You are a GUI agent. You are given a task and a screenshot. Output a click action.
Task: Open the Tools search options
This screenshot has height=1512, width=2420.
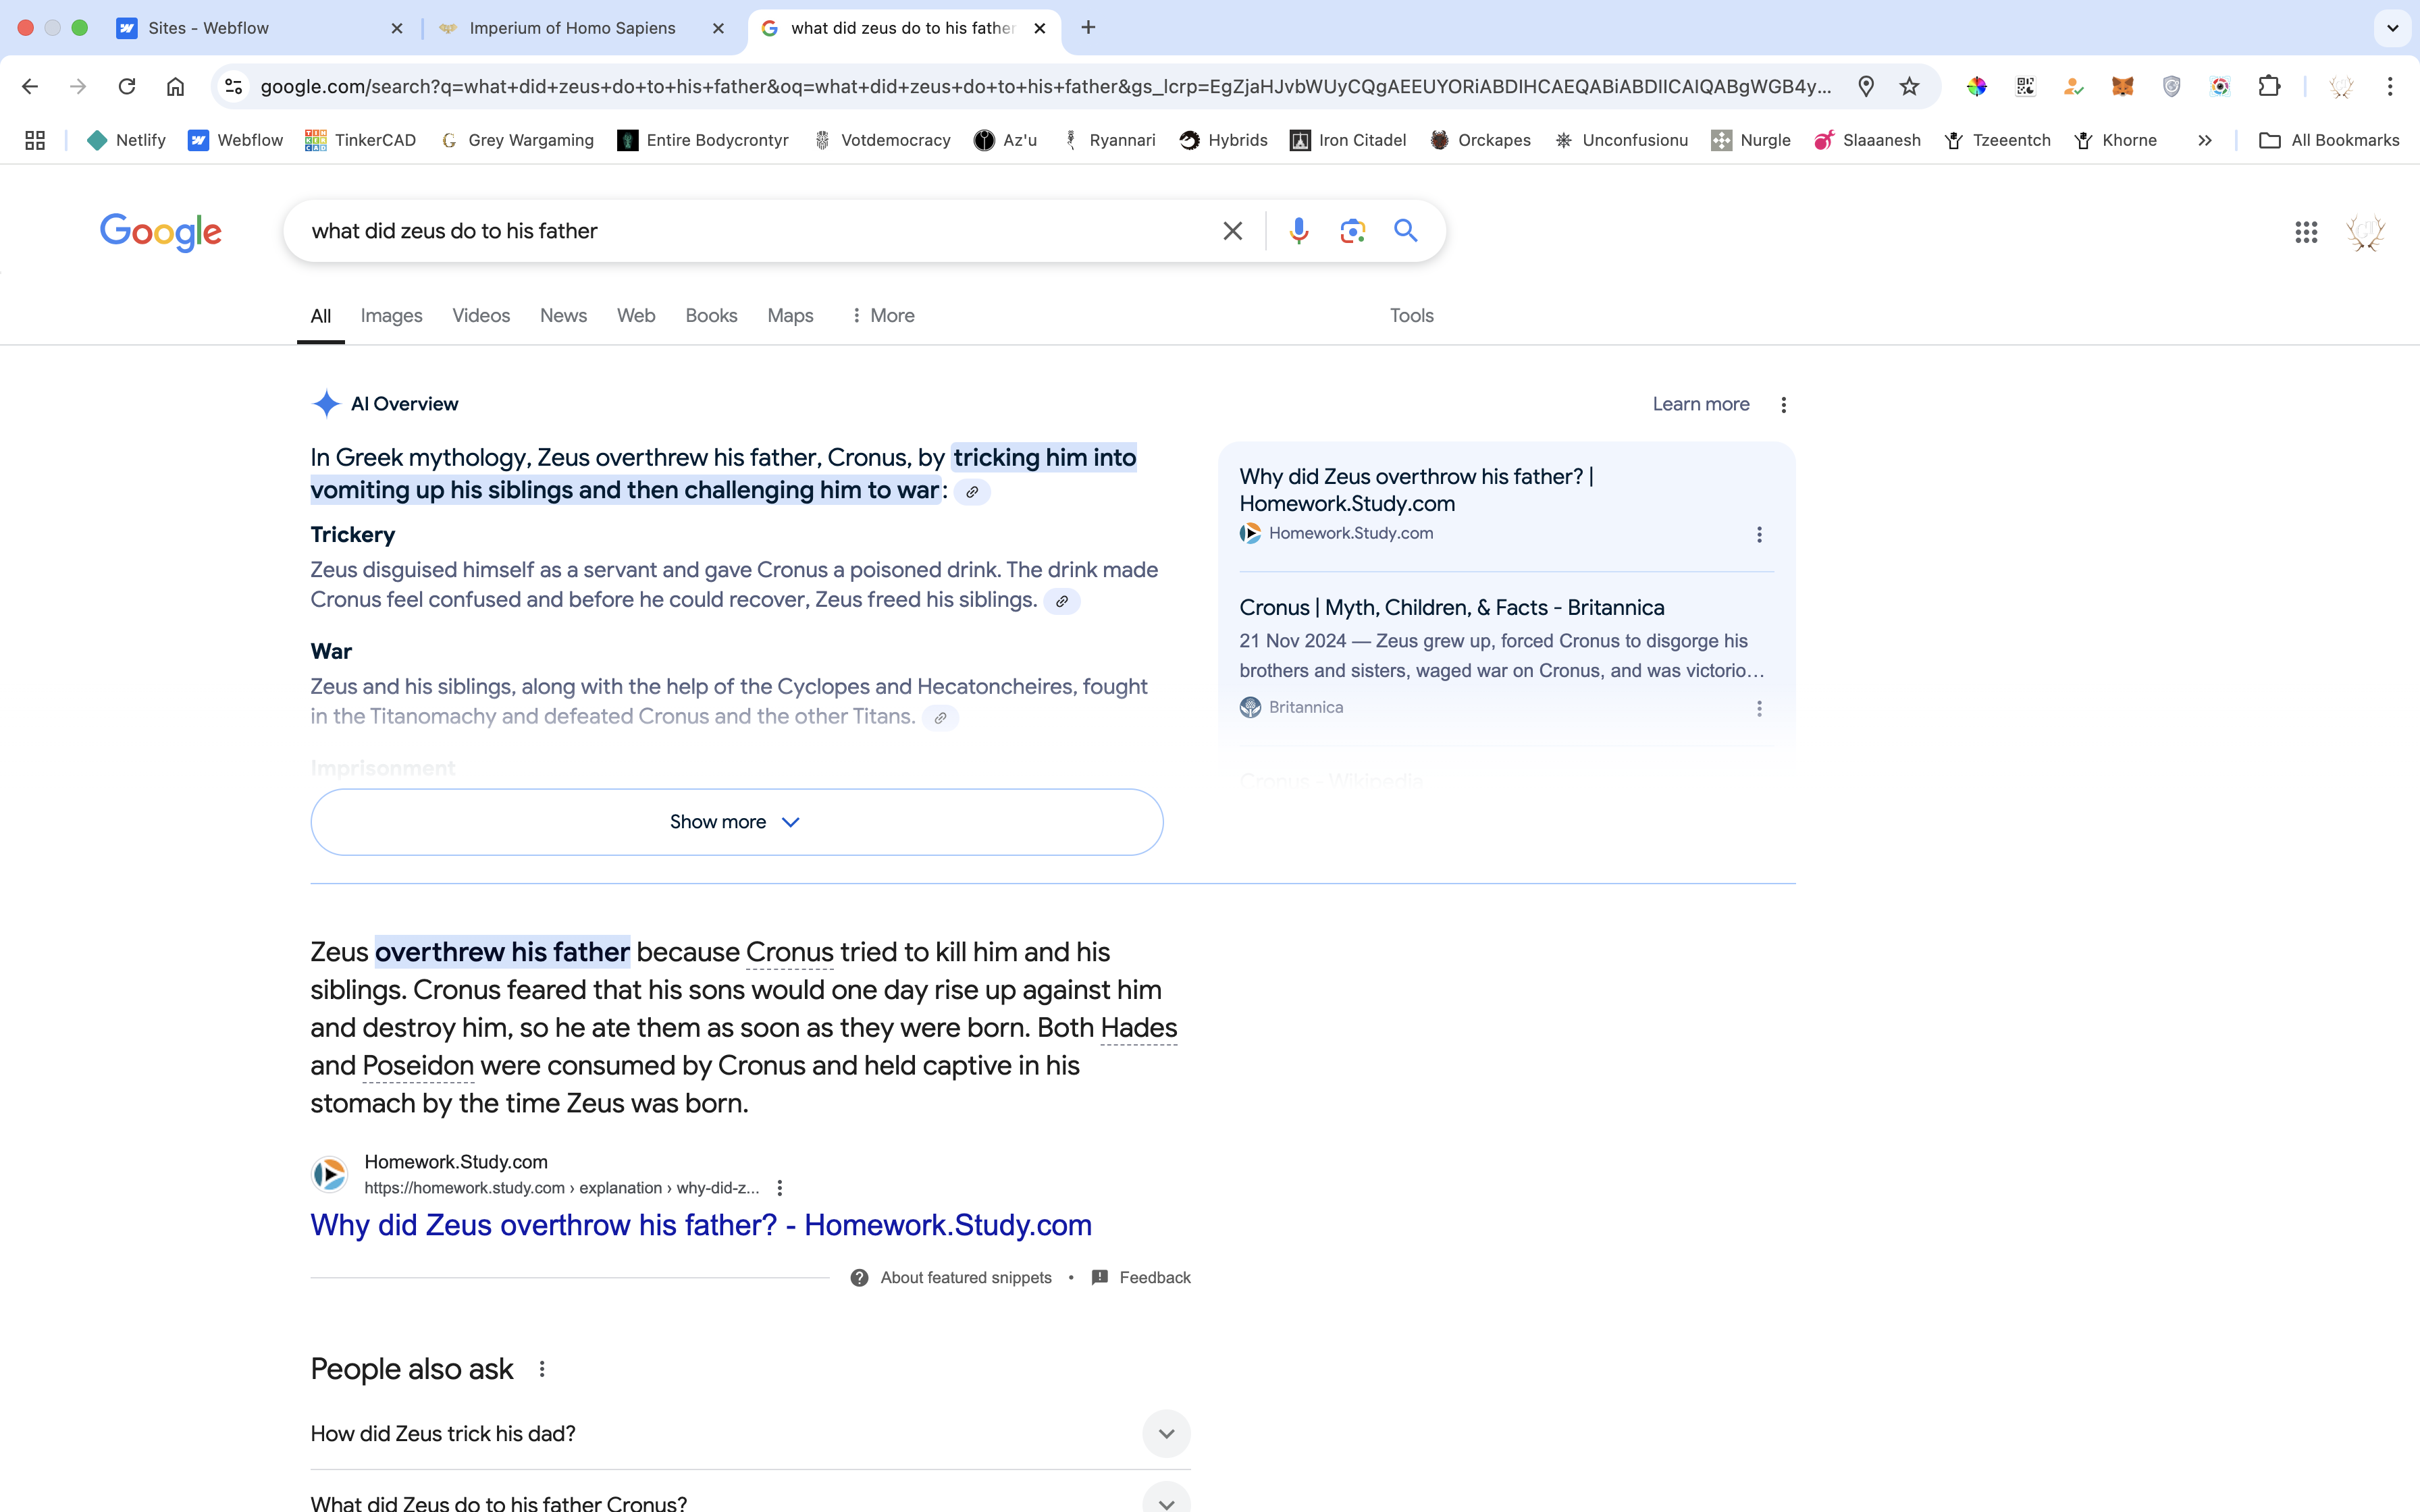[1411, 315]
